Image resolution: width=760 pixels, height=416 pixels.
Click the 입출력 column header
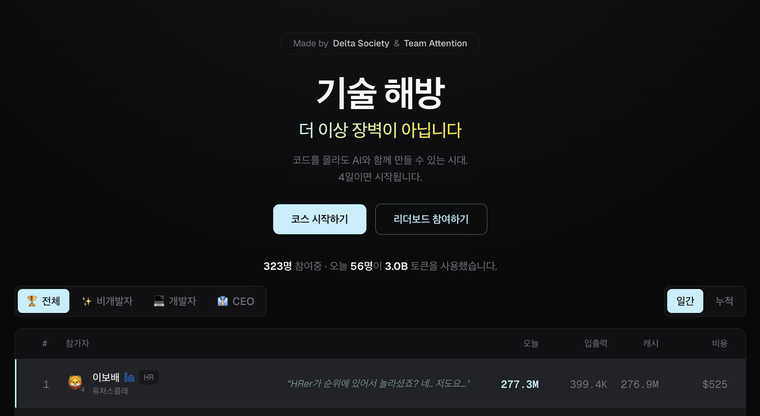pos(596,343)
